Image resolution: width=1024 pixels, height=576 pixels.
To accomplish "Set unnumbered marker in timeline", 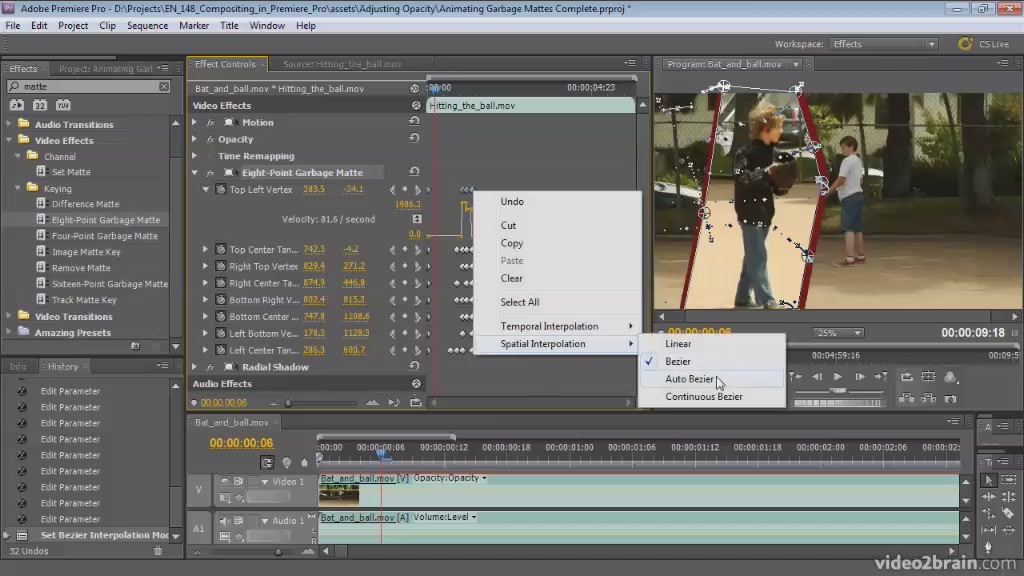I will pyautogui.click(x=304, y=462).
